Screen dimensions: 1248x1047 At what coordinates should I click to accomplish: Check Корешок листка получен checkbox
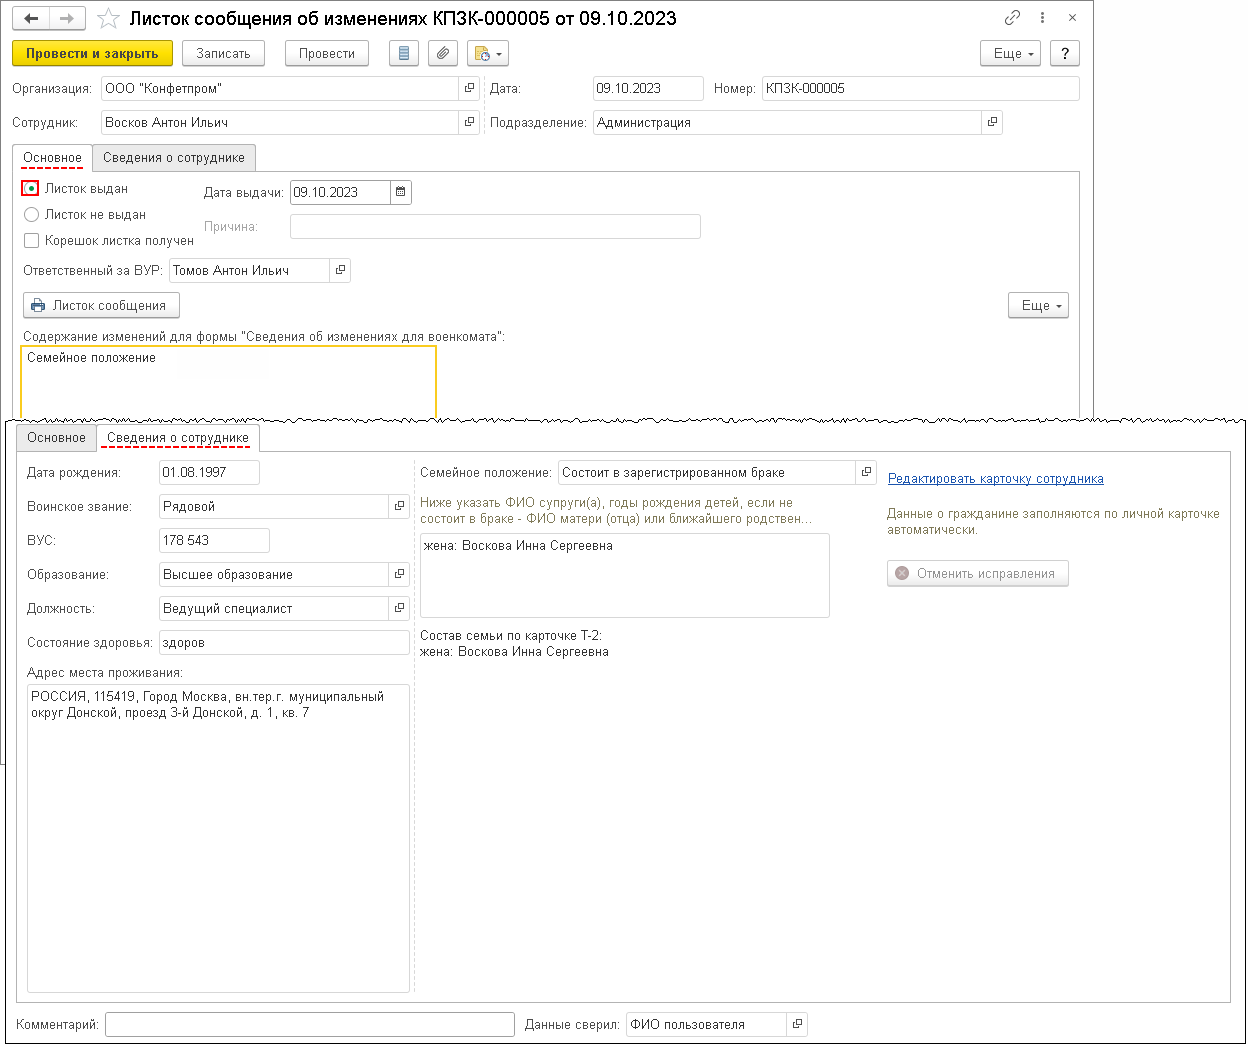point(31,240)
